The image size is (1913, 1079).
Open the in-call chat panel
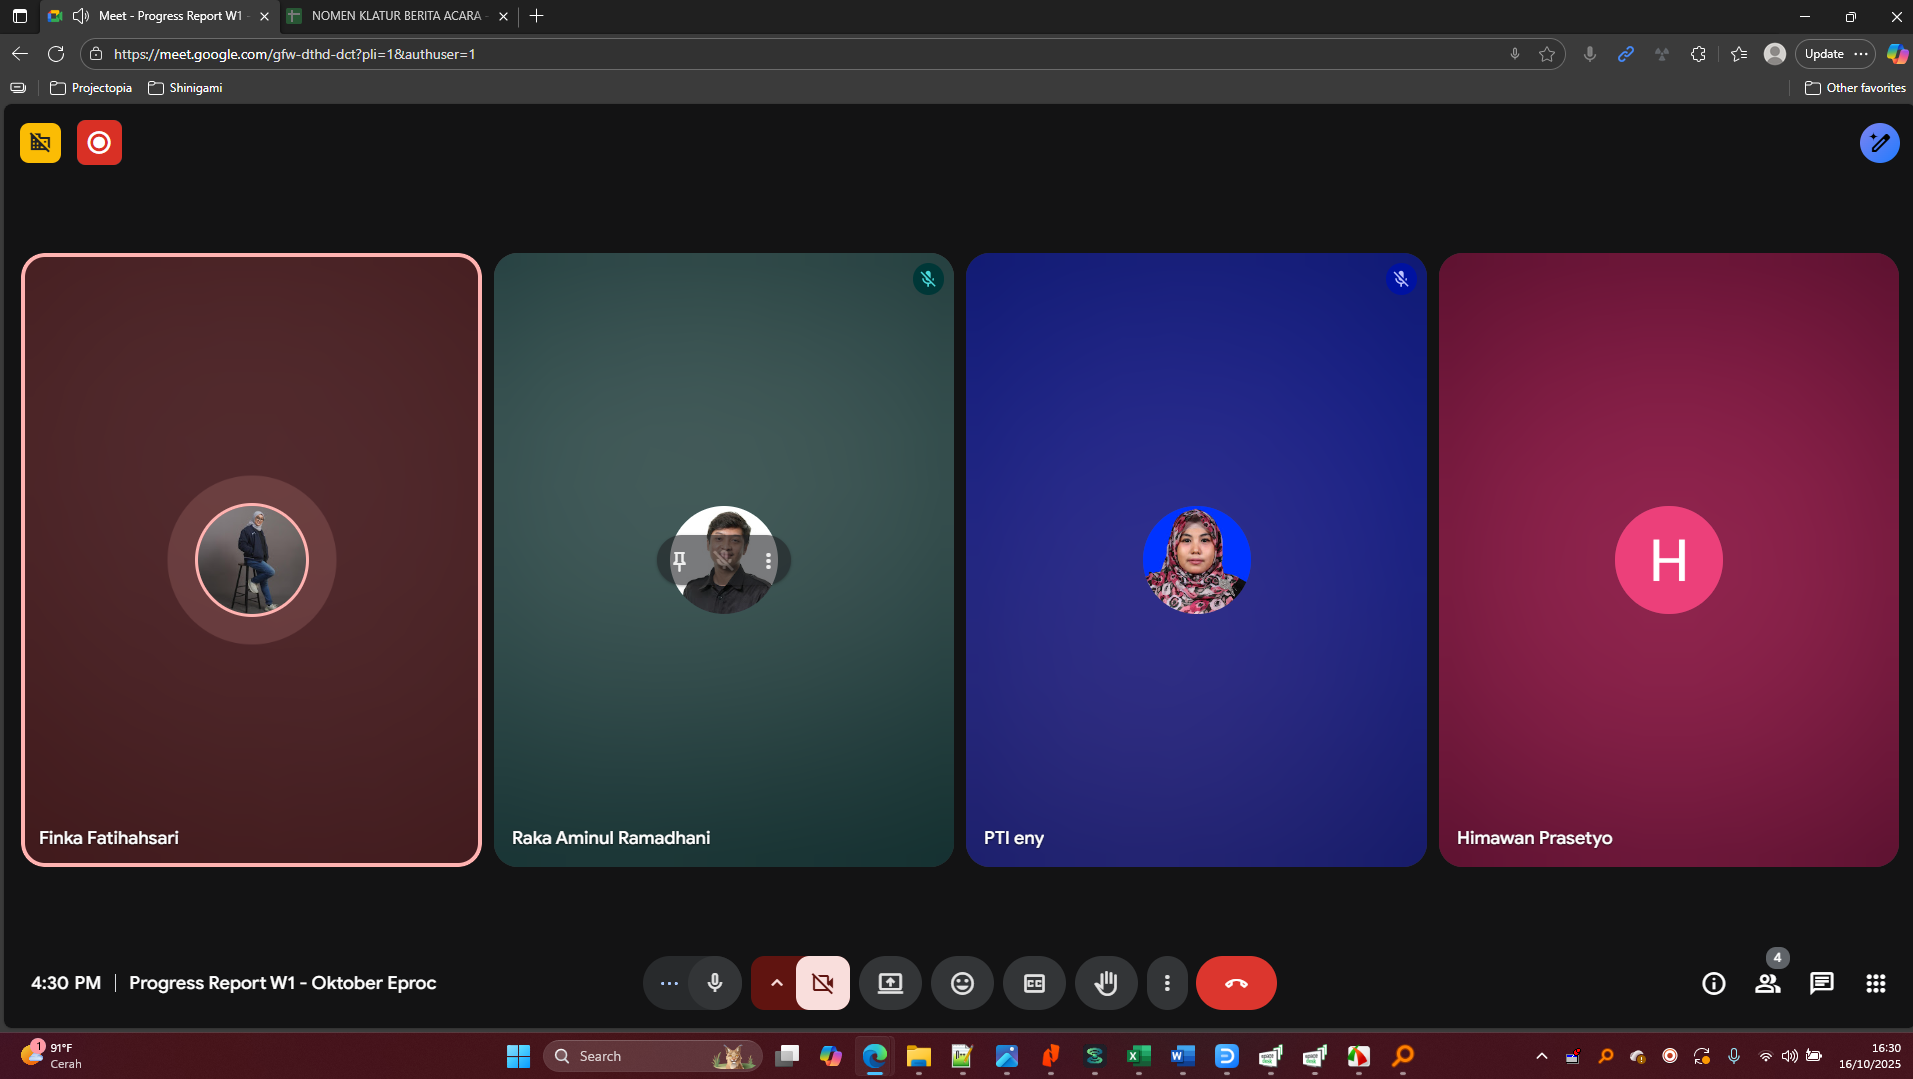pos(1821,983)
